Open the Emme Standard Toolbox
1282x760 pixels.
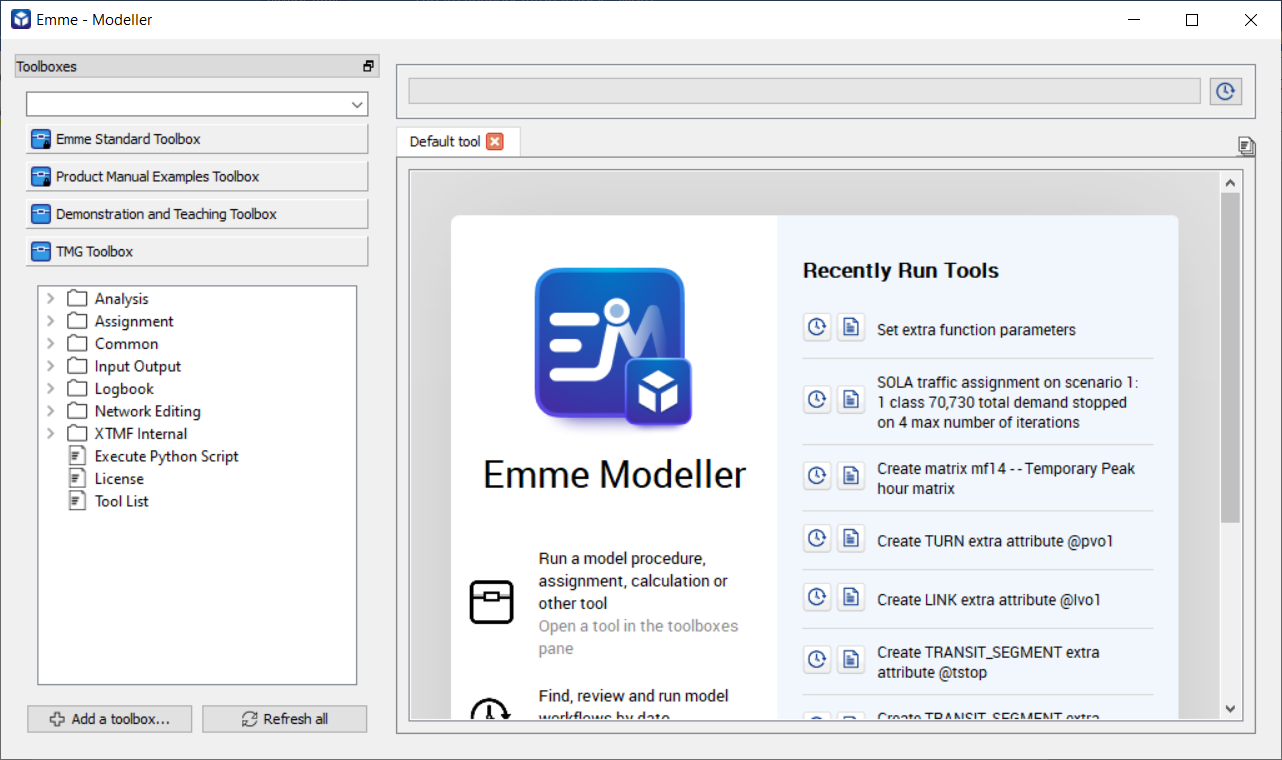pos(197,139)
